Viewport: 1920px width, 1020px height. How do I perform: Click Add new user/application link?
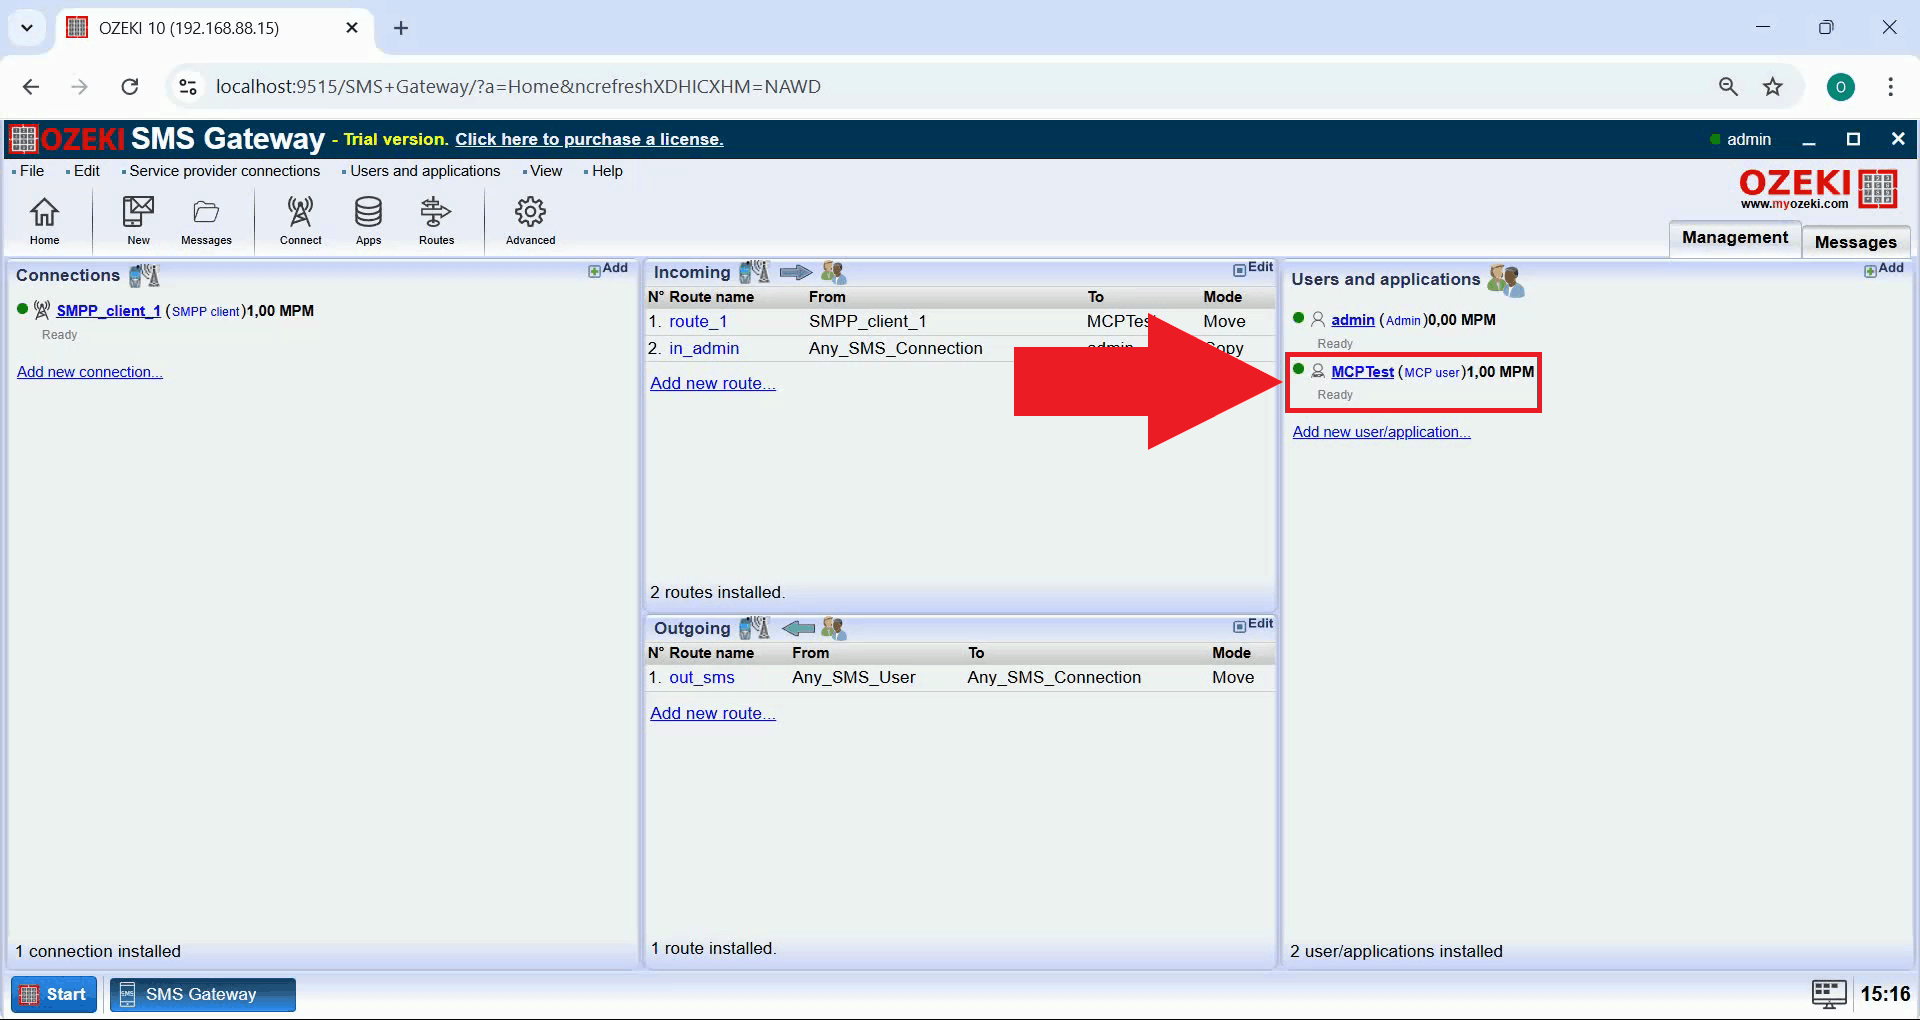1381,432
